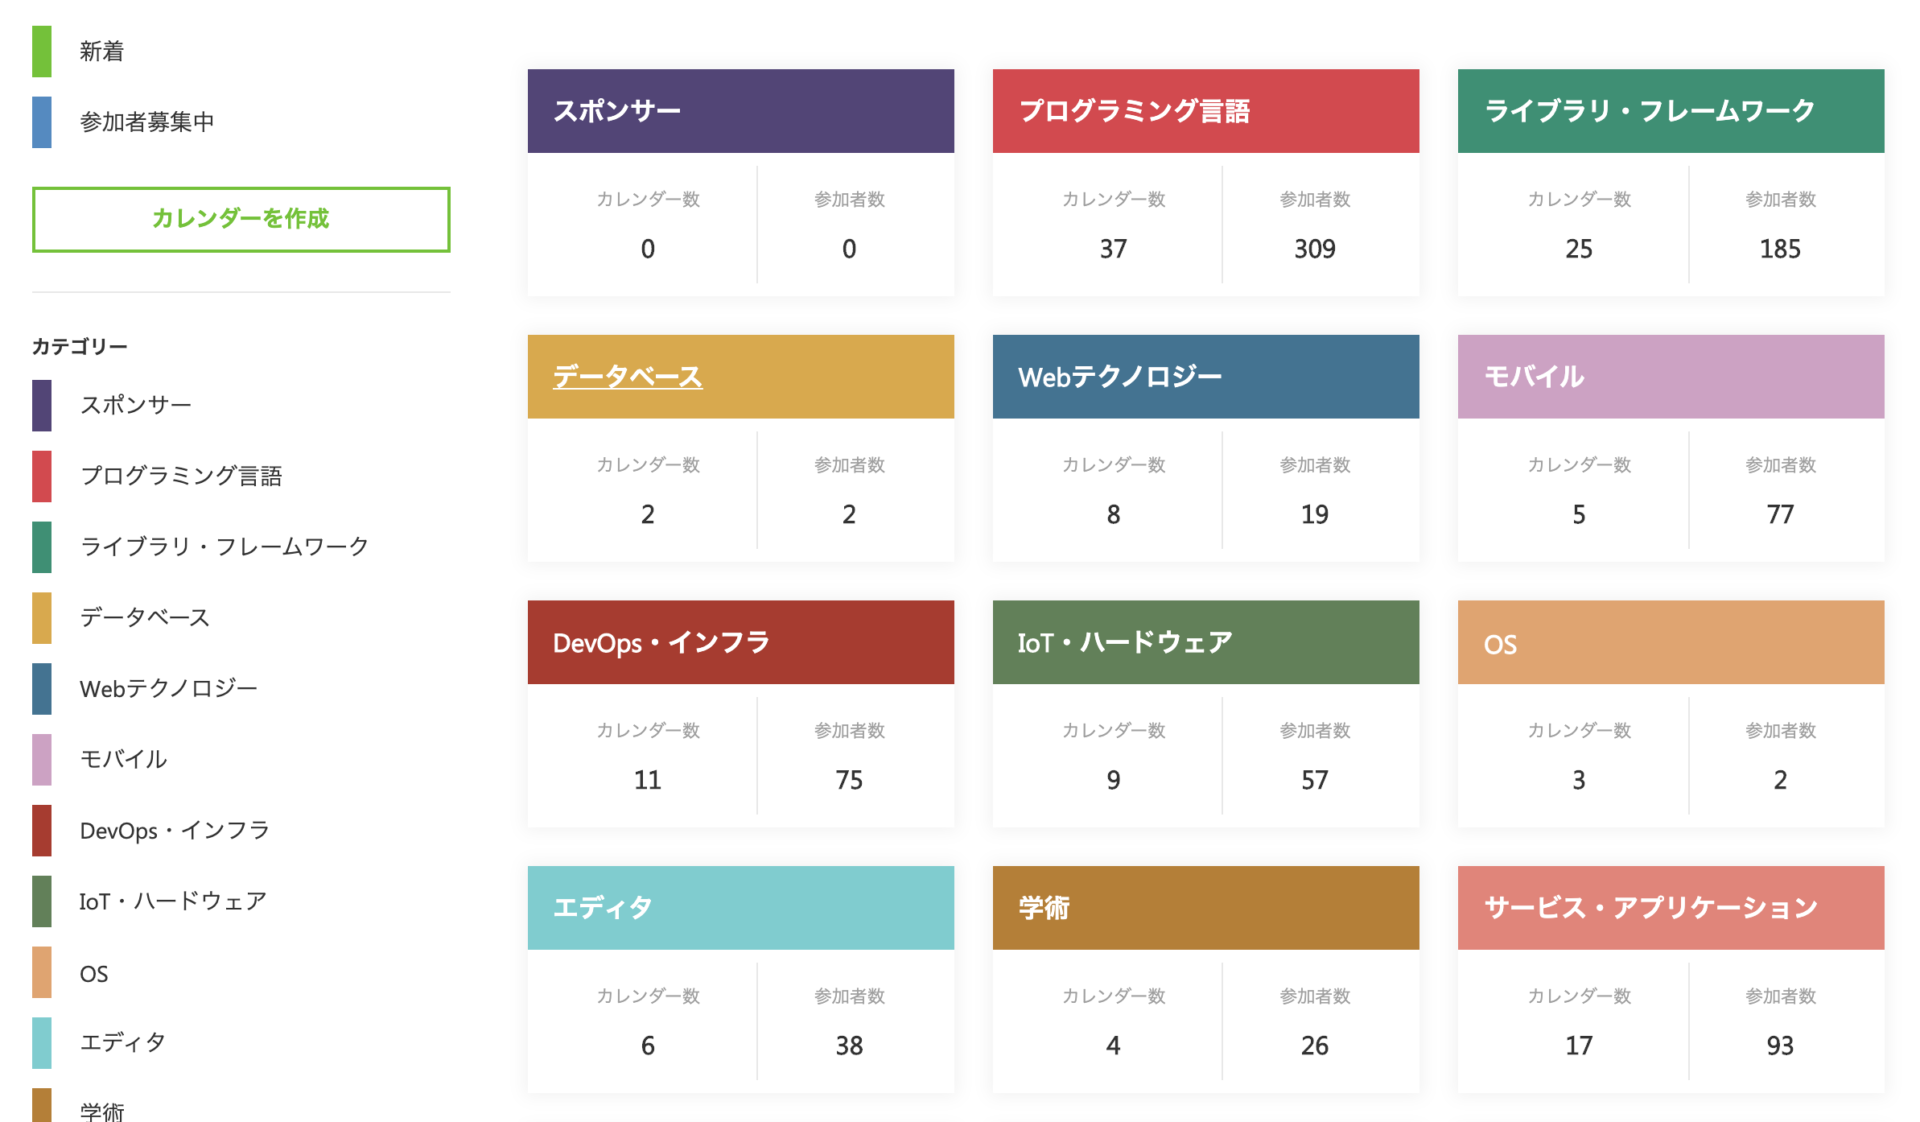The height and width of the screenshot is (1122, 1920).
Task: Select モバイル in the sidebar category list
Action: [x=123, y=758]
